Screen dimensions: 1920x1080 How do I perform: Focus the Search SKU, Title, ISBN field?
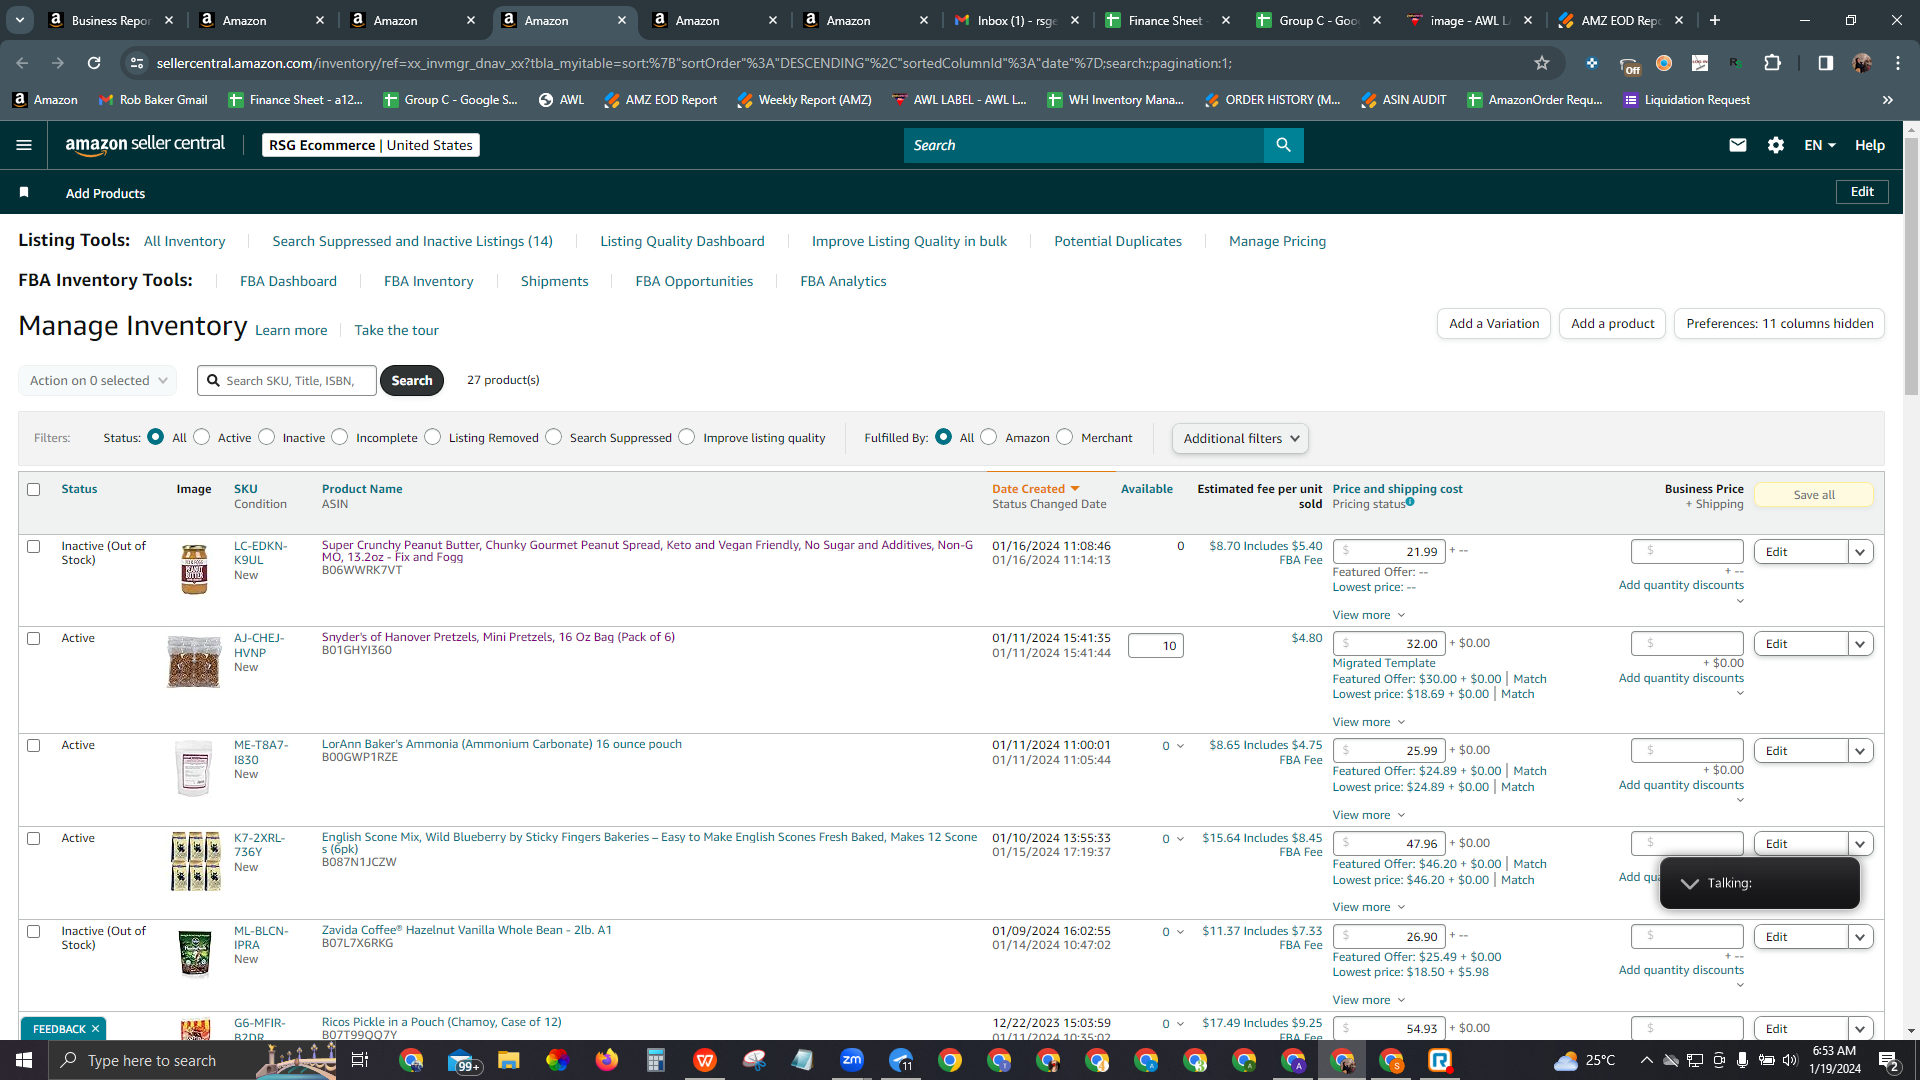point(287,380)
